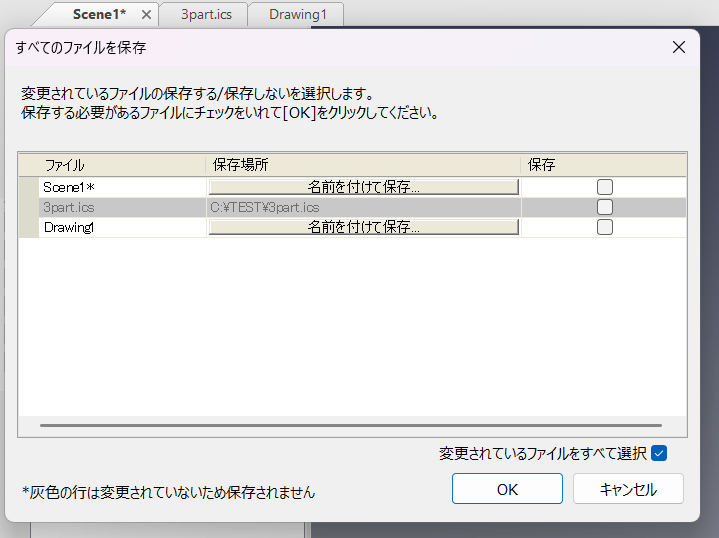Switch to the 3part.ics tab
This screenshot has width=719, height=538.
point(206,15)
